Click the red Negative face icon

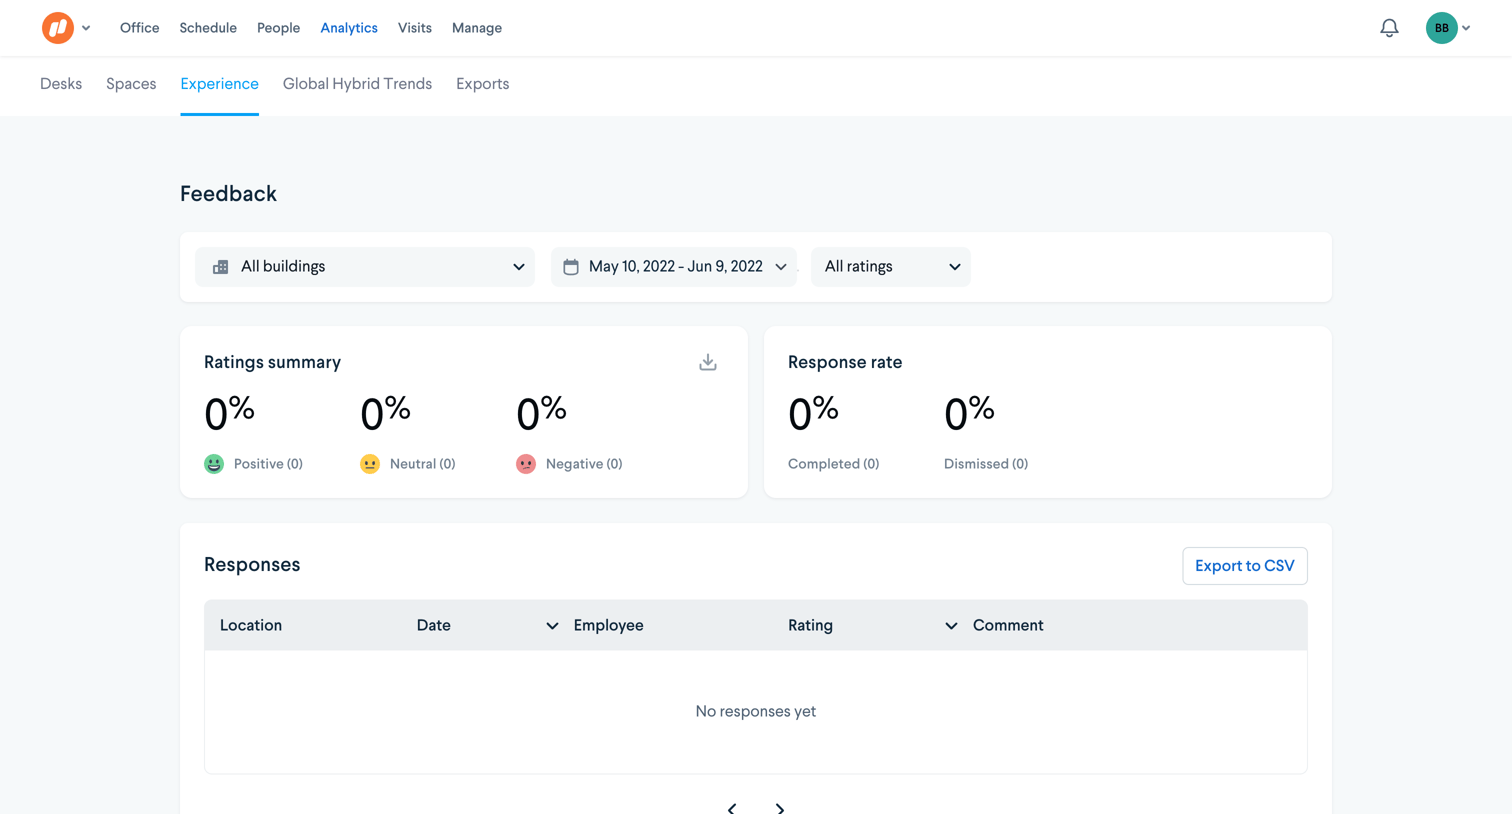[x=526, y=464]
